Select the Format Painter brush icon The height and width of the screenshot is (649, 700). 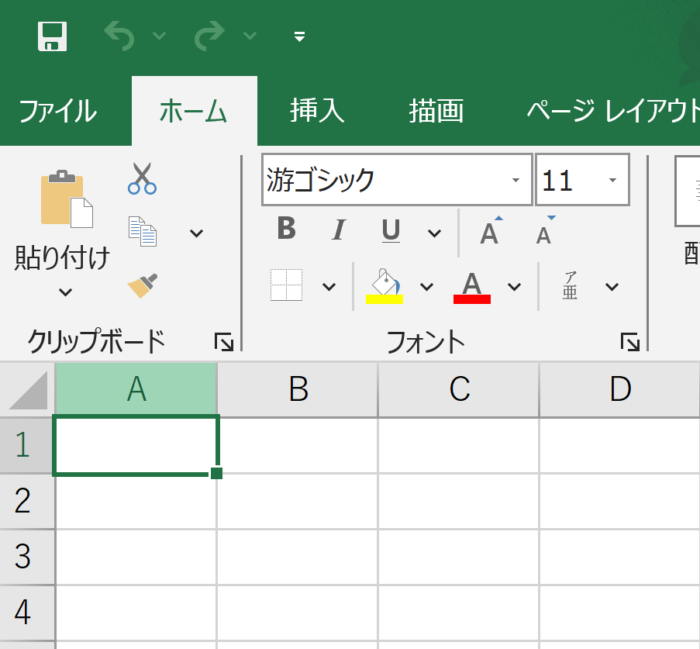pyautogui.click(x=142, y=287)
